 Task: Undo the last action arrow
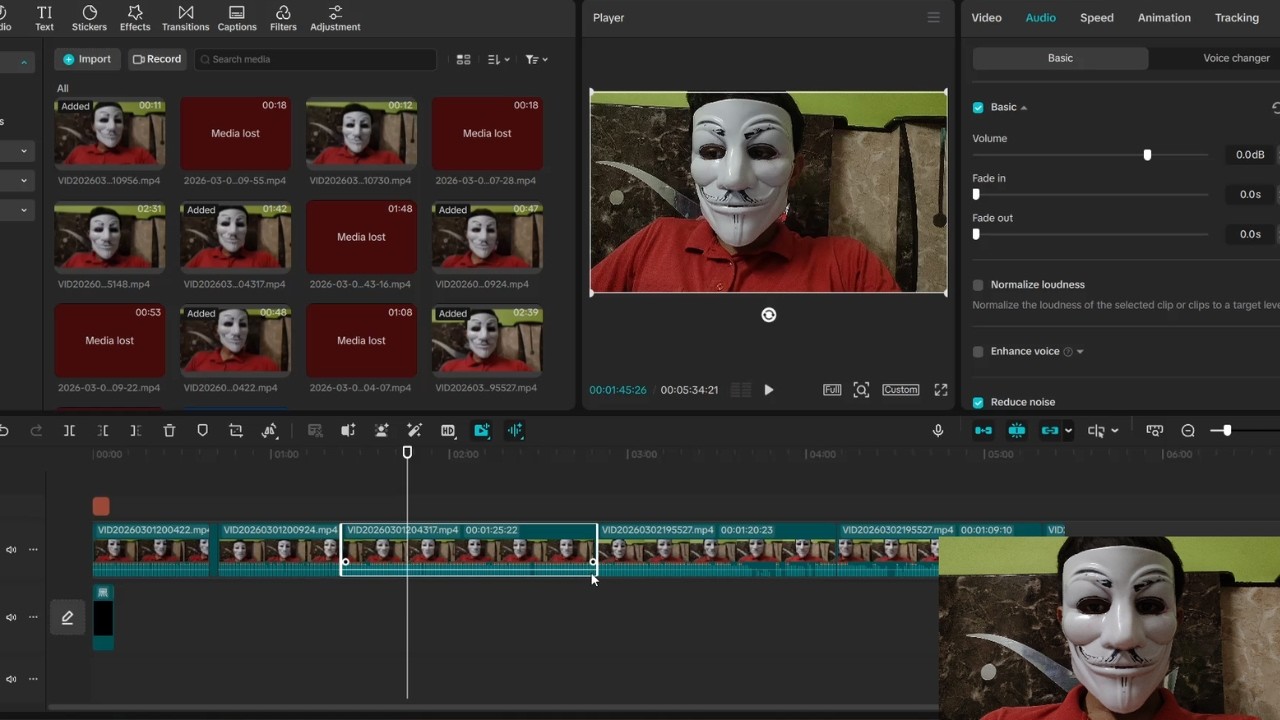pyautogui.click(x=4, y=431)
